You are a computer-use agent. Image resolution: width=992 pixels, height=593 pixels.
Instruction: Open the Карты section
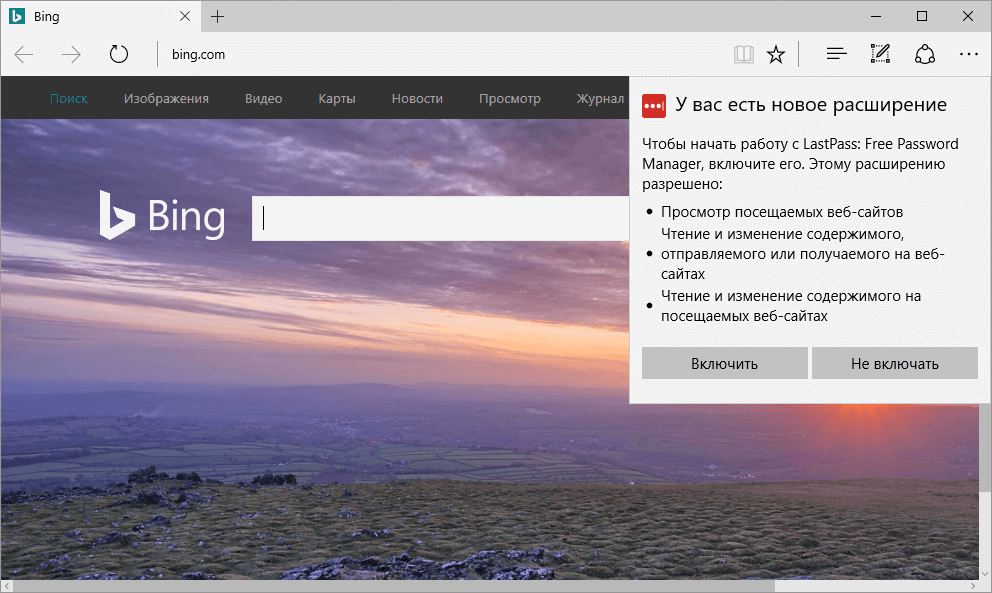click(336, 98)
